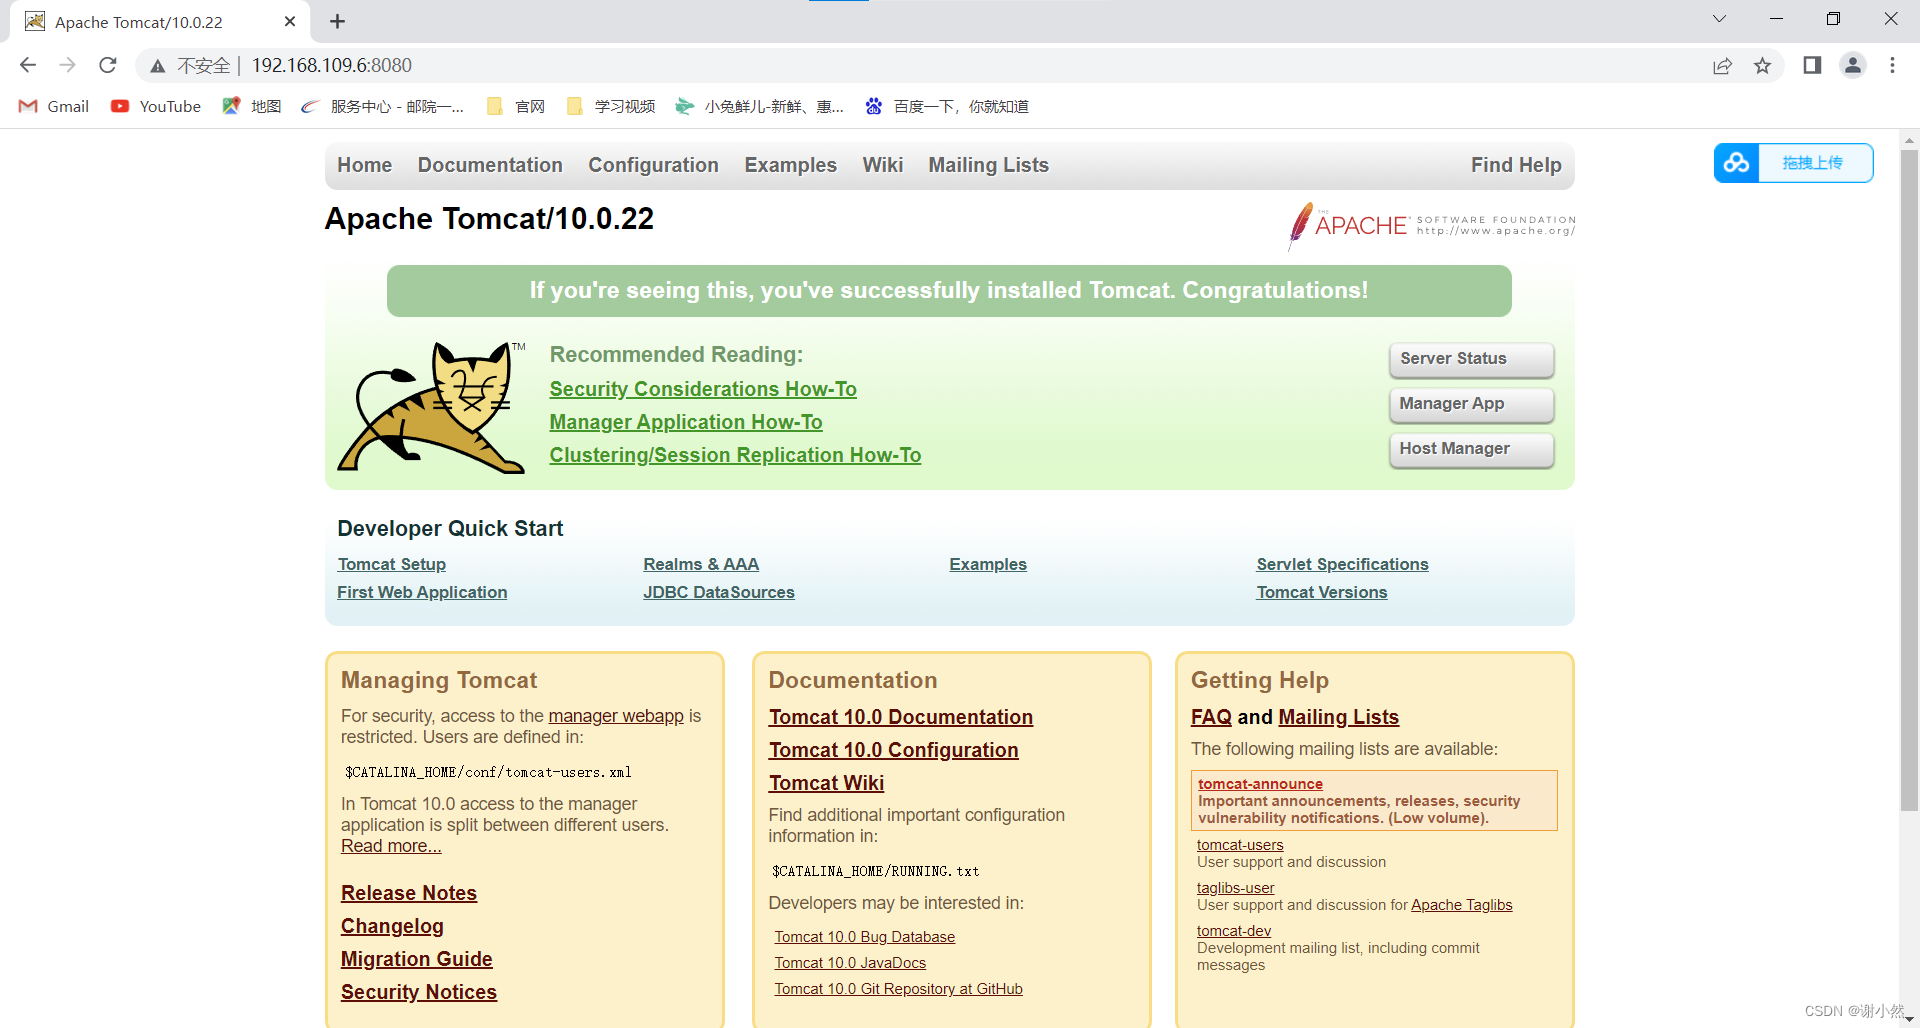Select the Home menu item
The width and height of the screenshot is (1920, 1028).
pyautogui.click(x=364, y=165)
